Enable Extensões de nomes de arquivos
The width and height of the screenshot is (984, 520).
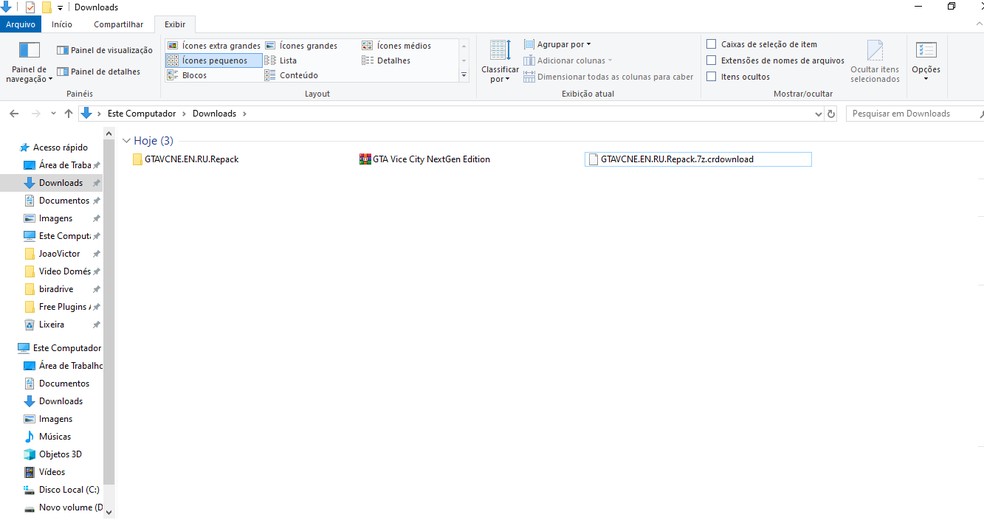click(711, 60)
